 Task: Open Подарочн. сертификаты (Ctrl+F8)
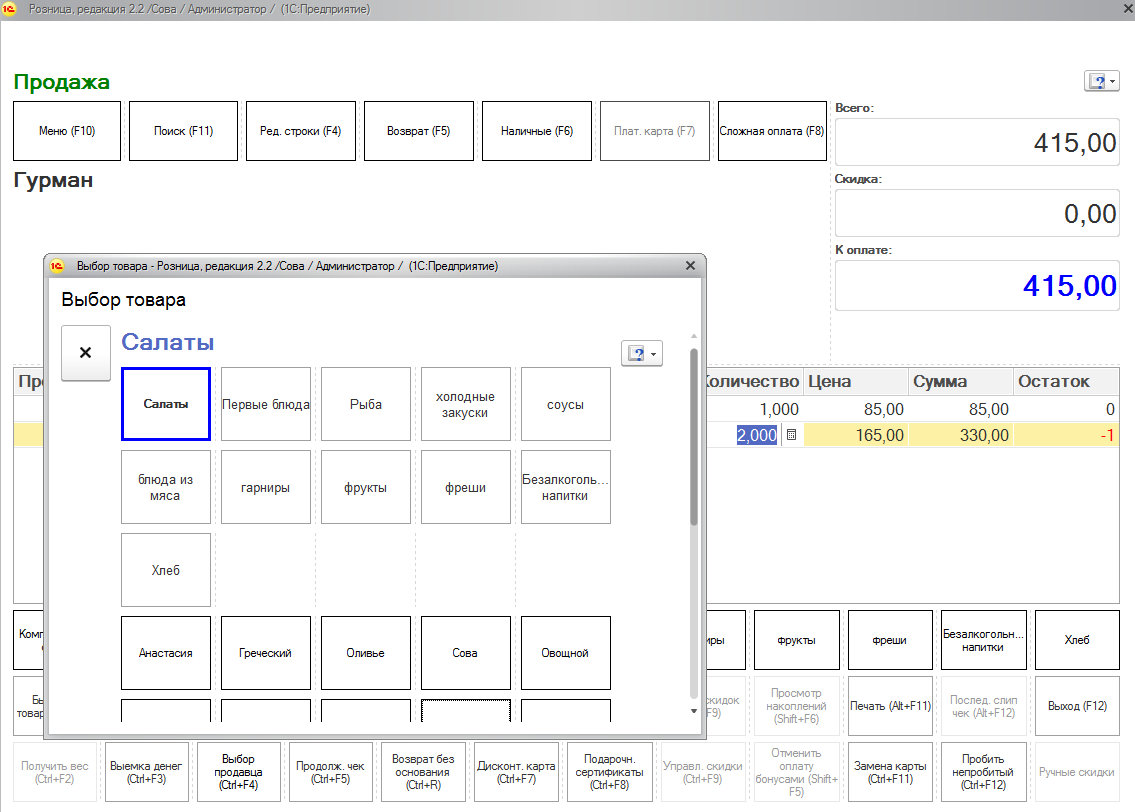(x=609, y=772)
